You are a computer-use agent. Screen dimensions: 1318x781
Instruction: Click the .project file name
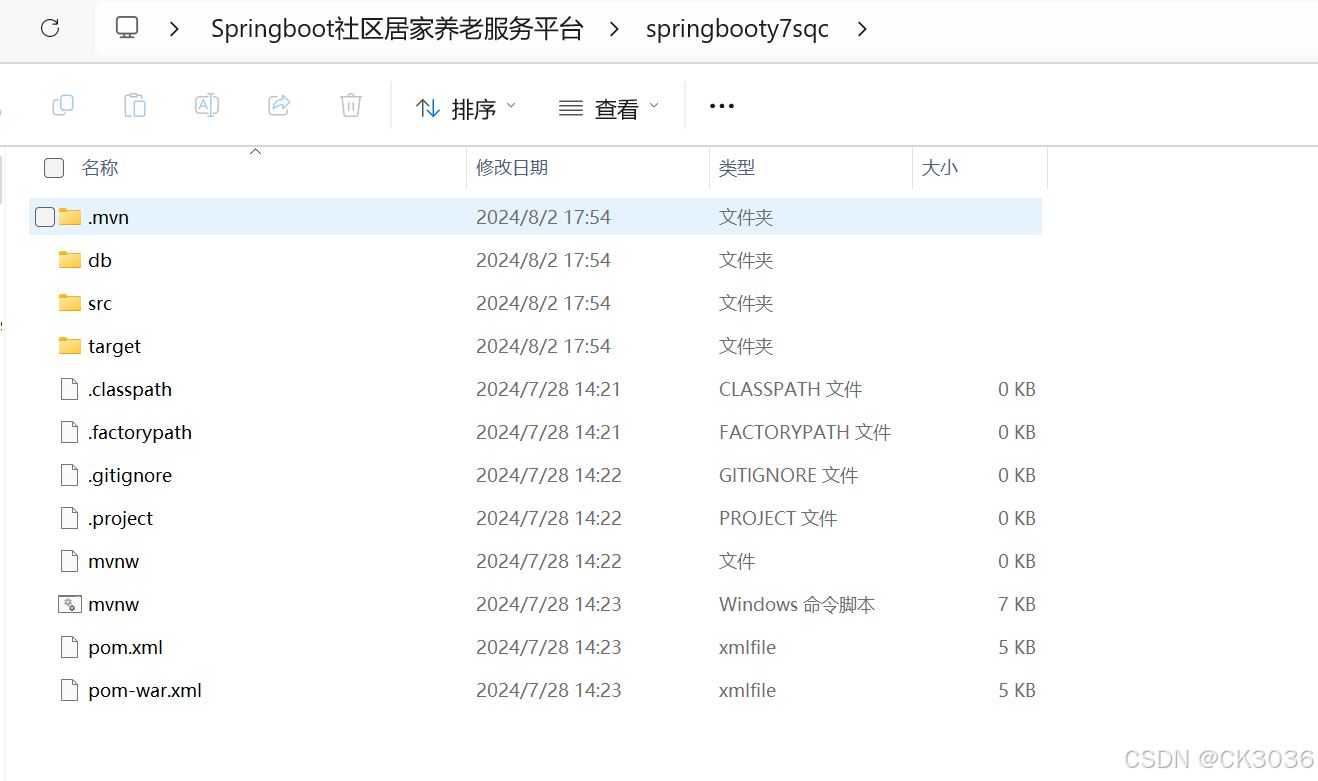[121, 518]
